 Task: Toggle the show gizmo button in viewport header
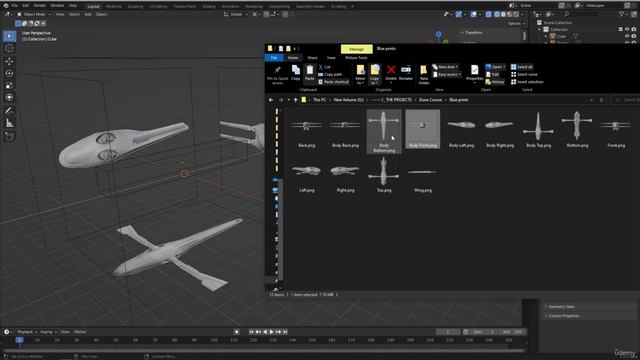459,14
